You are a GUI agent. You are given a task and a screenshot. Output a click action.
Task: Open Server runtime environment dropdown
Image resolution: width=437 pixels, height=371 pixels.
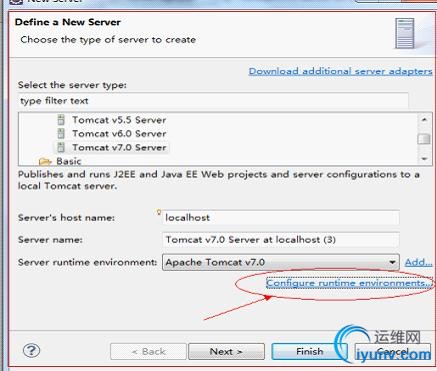[x=280, y=262]
